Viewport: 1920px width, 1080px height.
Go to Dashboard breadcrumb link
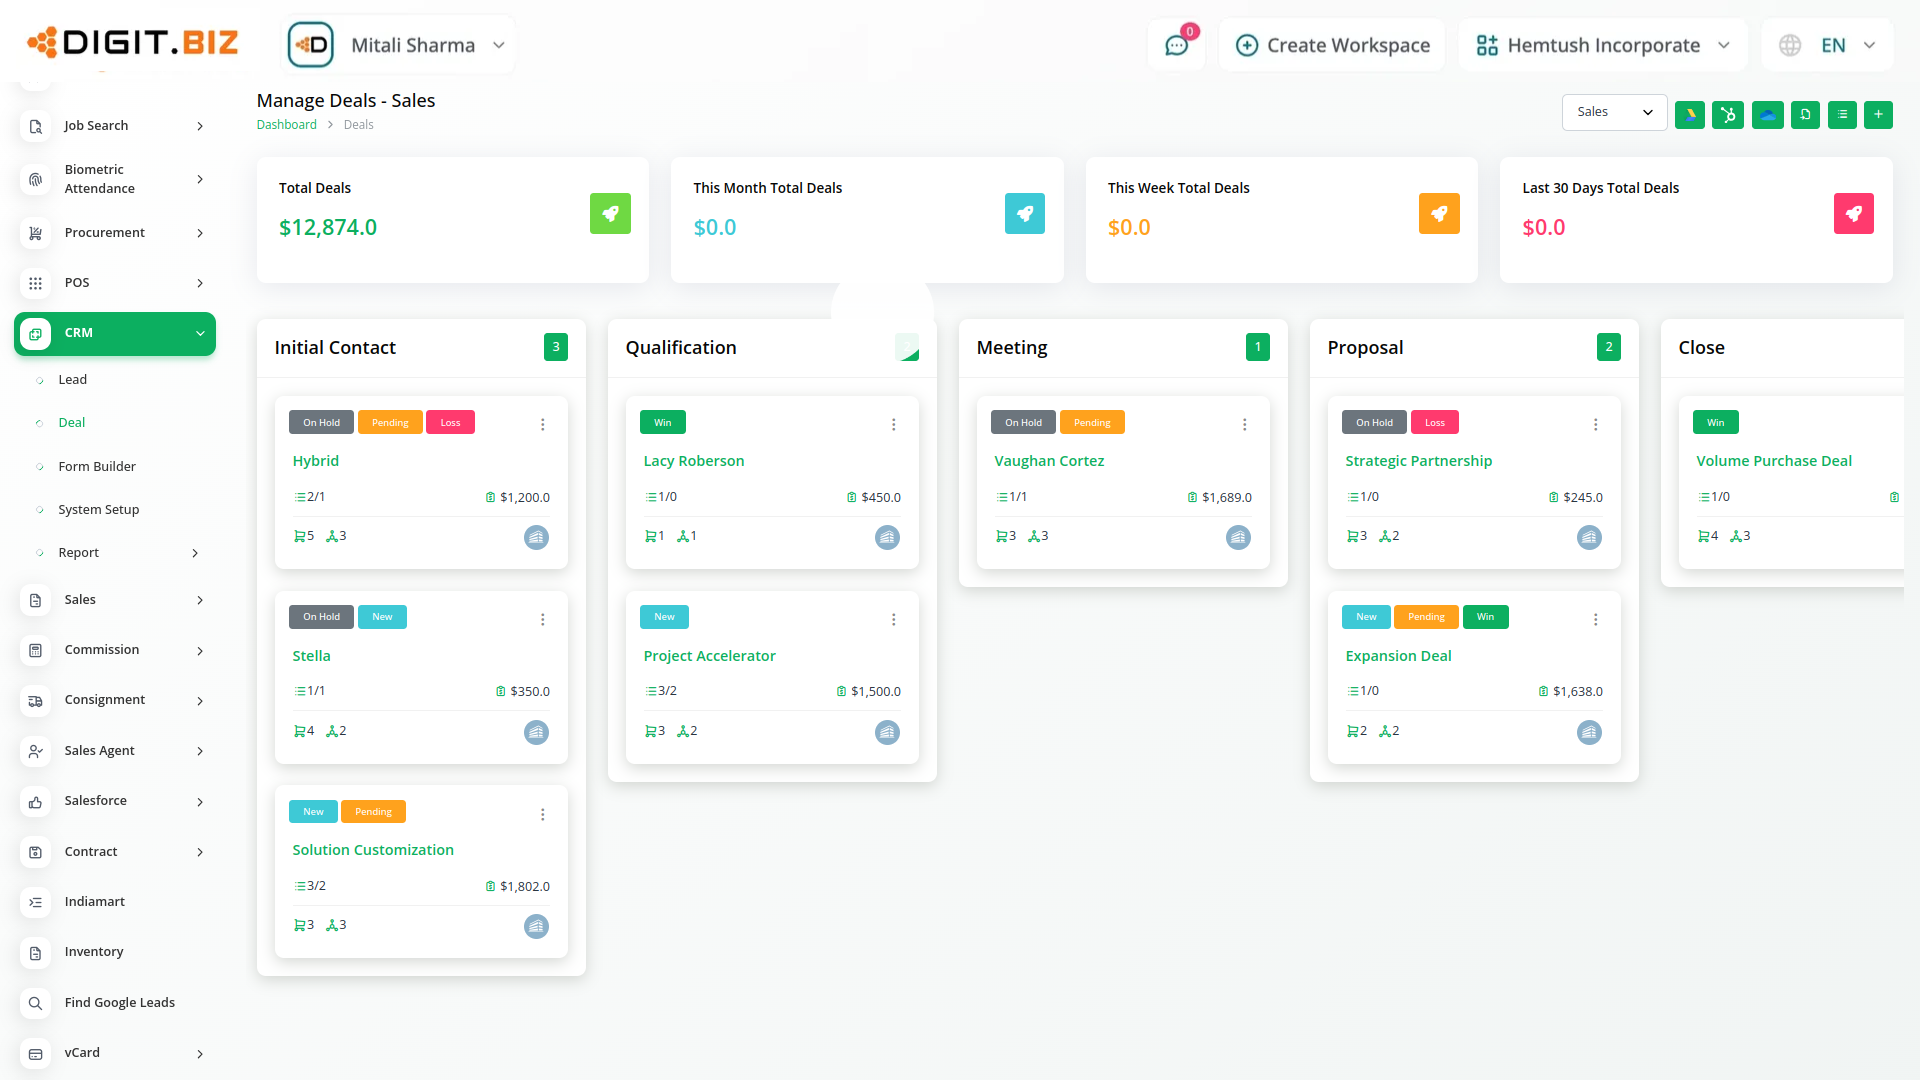[x=286, y=125]
